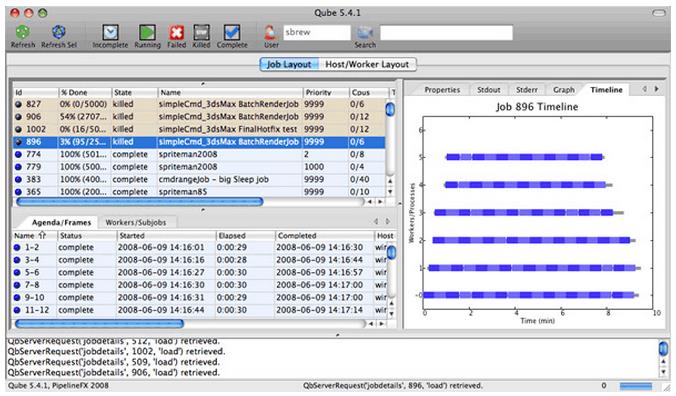
Task: Select the Timeline tab
Action: point(606,90)
